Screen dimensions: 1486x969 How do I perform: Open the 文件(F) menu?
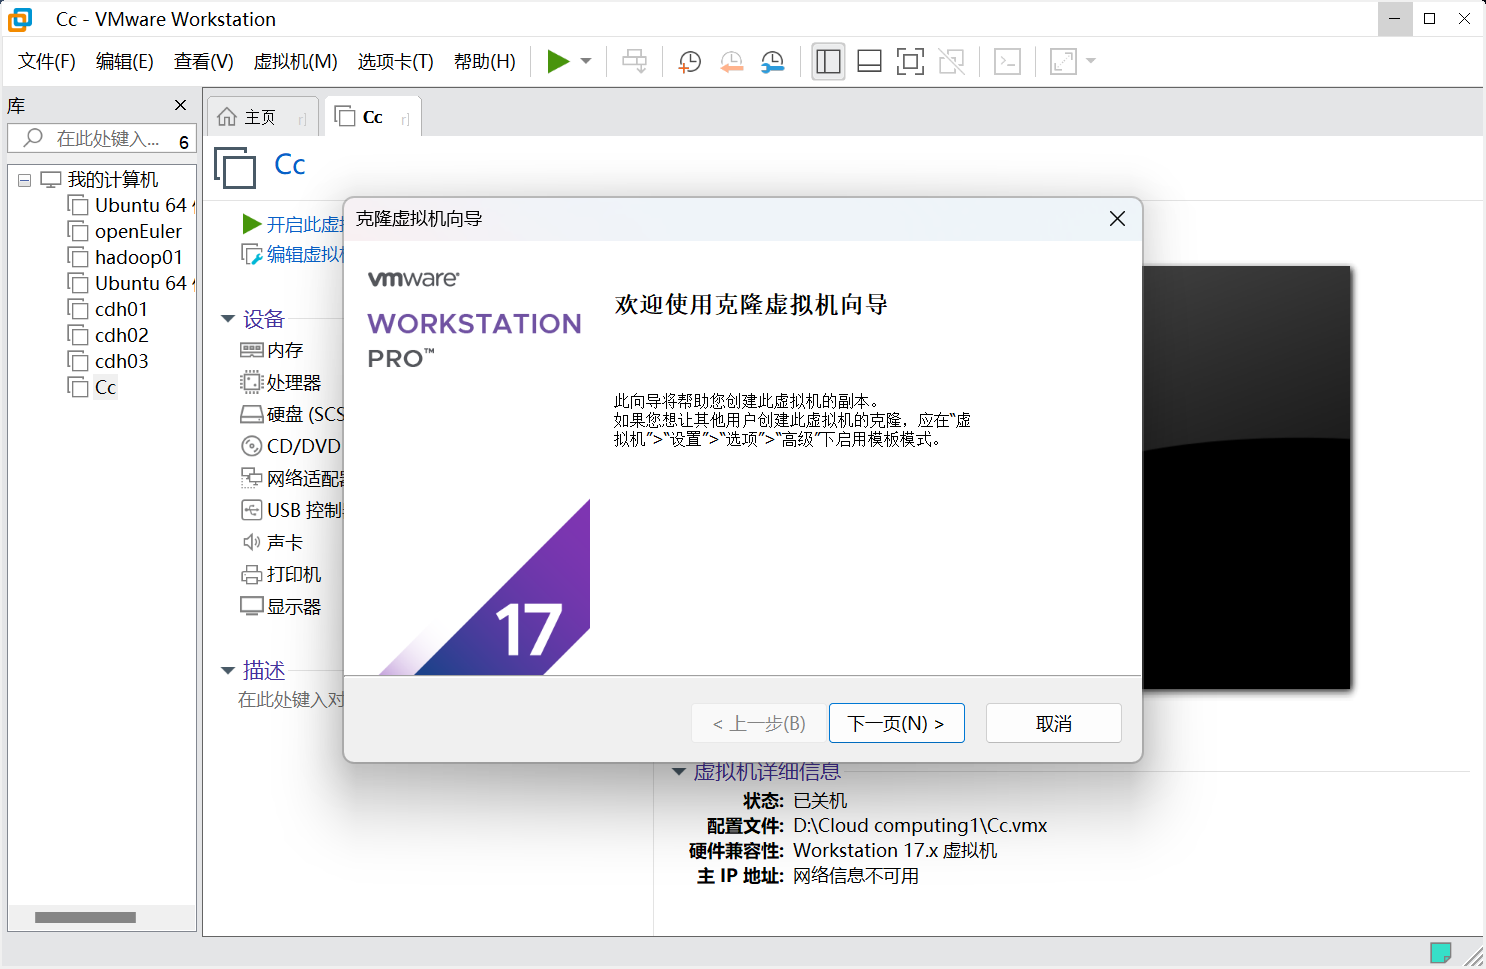click(x=47, y=62)
